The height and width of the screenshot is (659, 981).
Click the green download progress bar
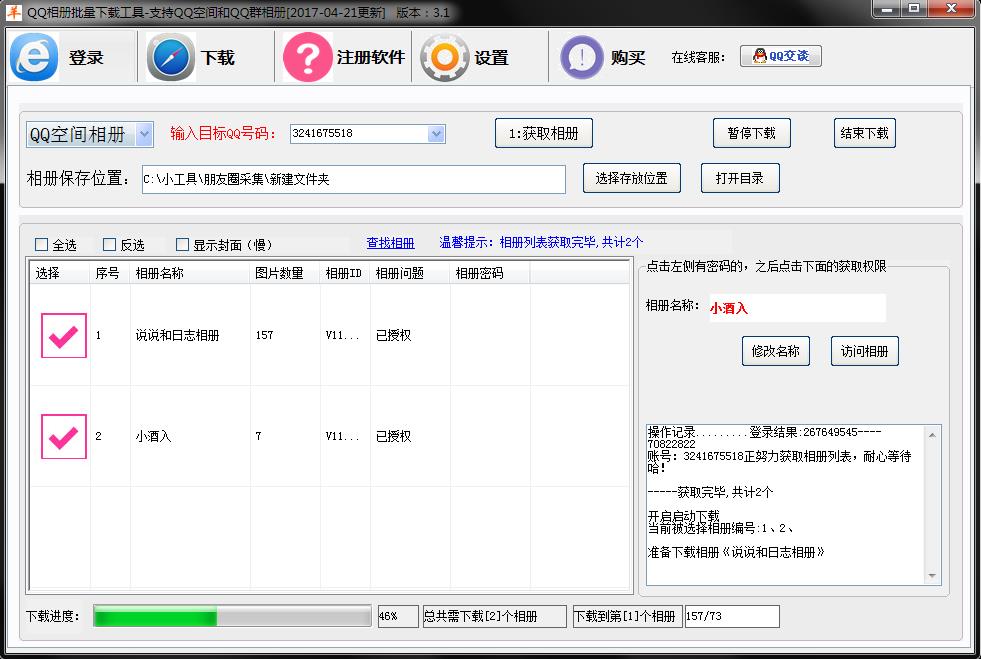[232, 616]
